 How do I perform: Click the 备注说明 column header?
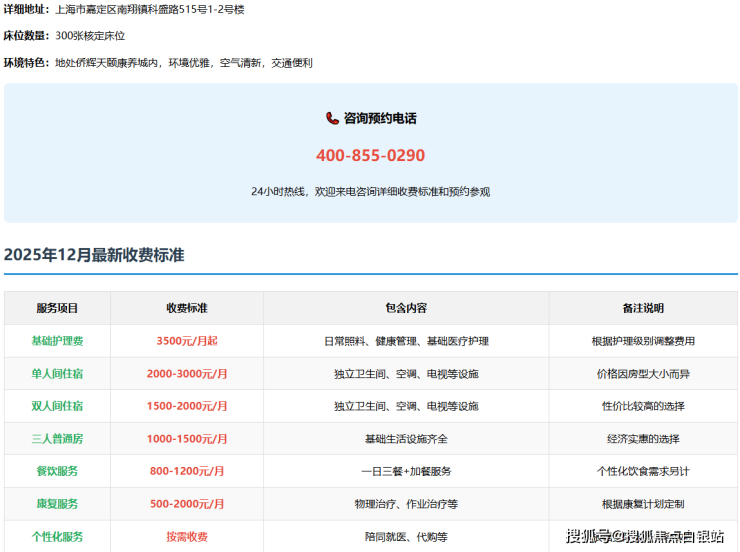(x=642, y=308)
